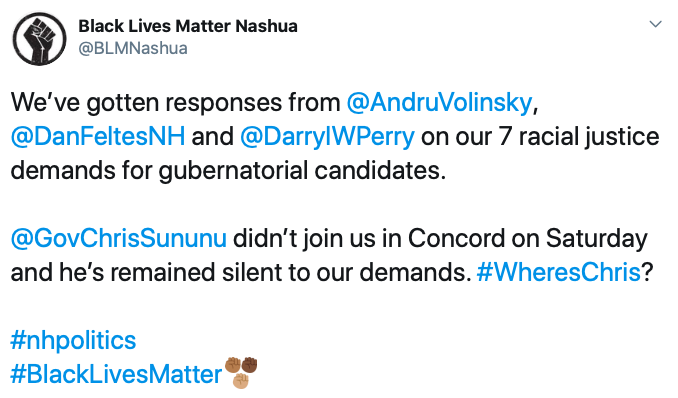Screen dimensions: 678x398
Task: Click the text "and he's remained silent to our demands."
Action: pos(240,273)
